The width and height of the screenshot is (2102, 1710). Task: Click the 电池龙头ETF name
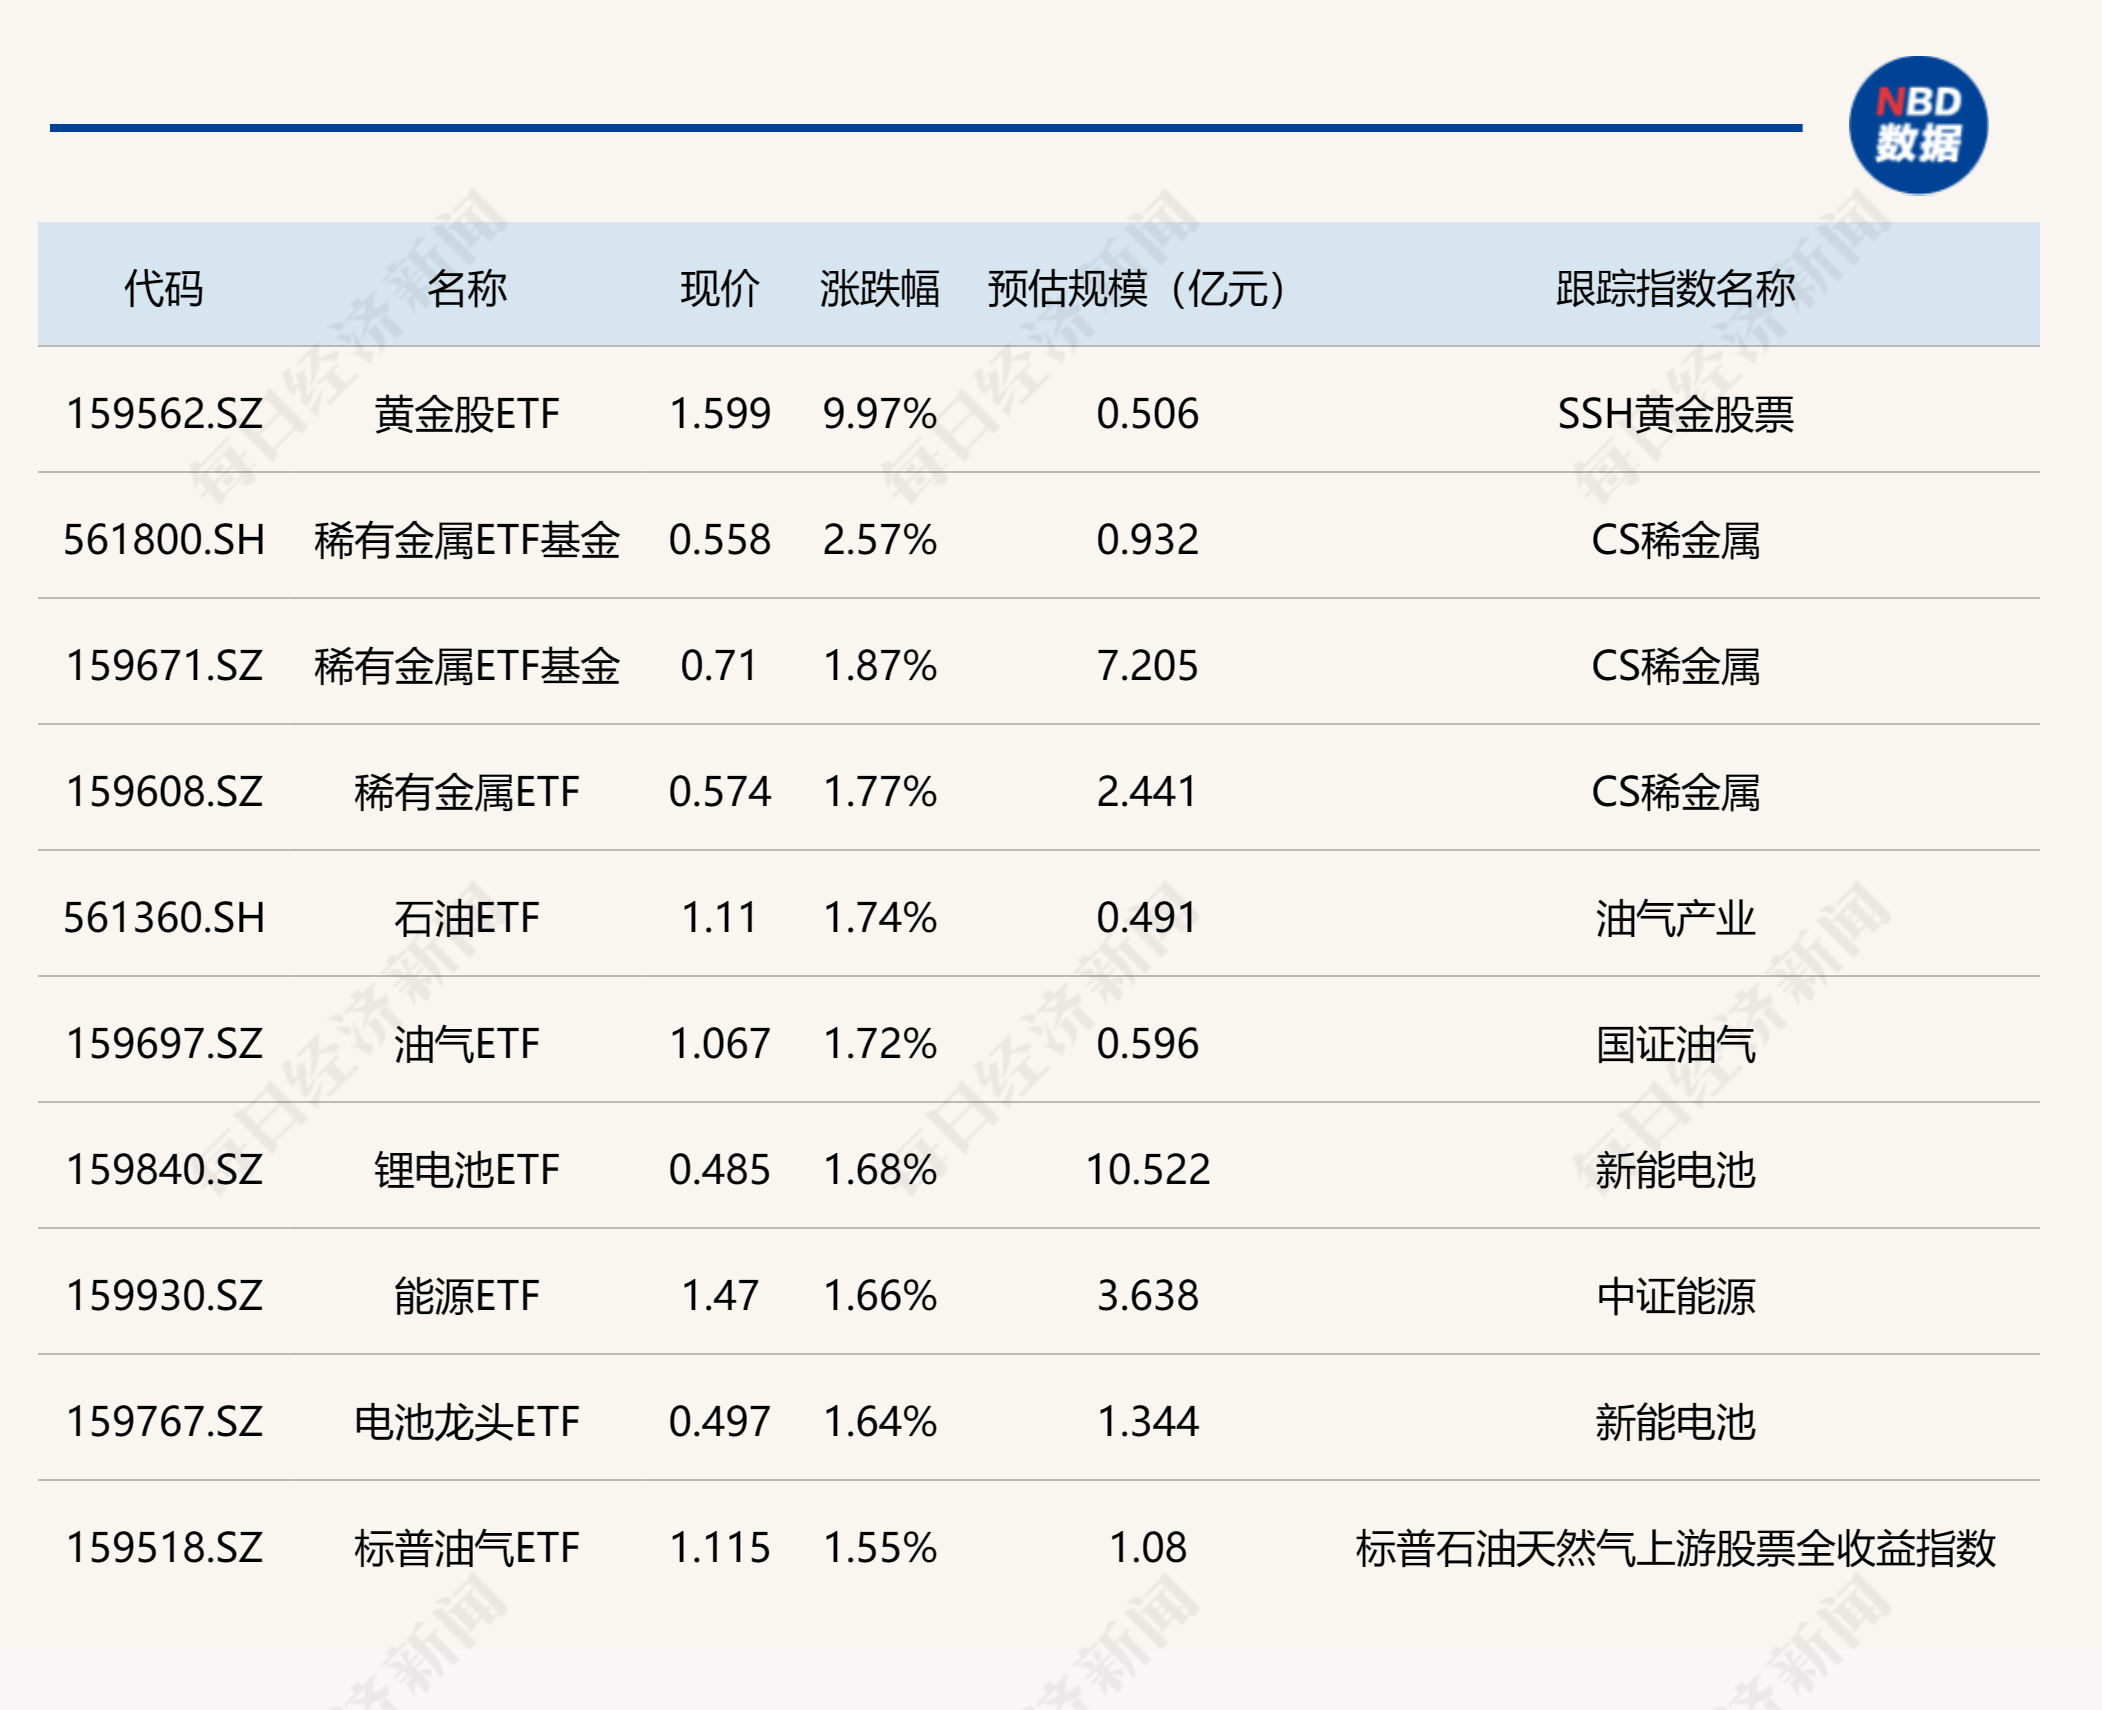(466, 1422)
